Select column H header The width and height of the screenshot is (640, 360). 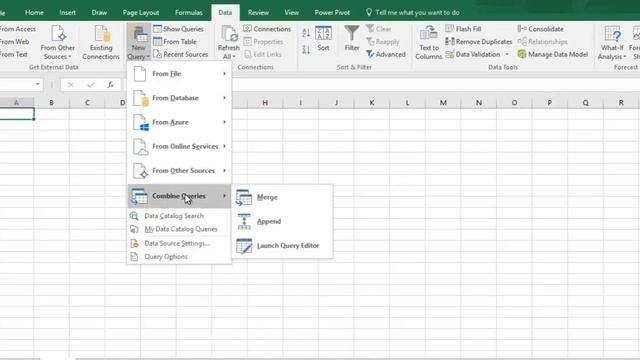pyautogui.click(x=265, y=103)
